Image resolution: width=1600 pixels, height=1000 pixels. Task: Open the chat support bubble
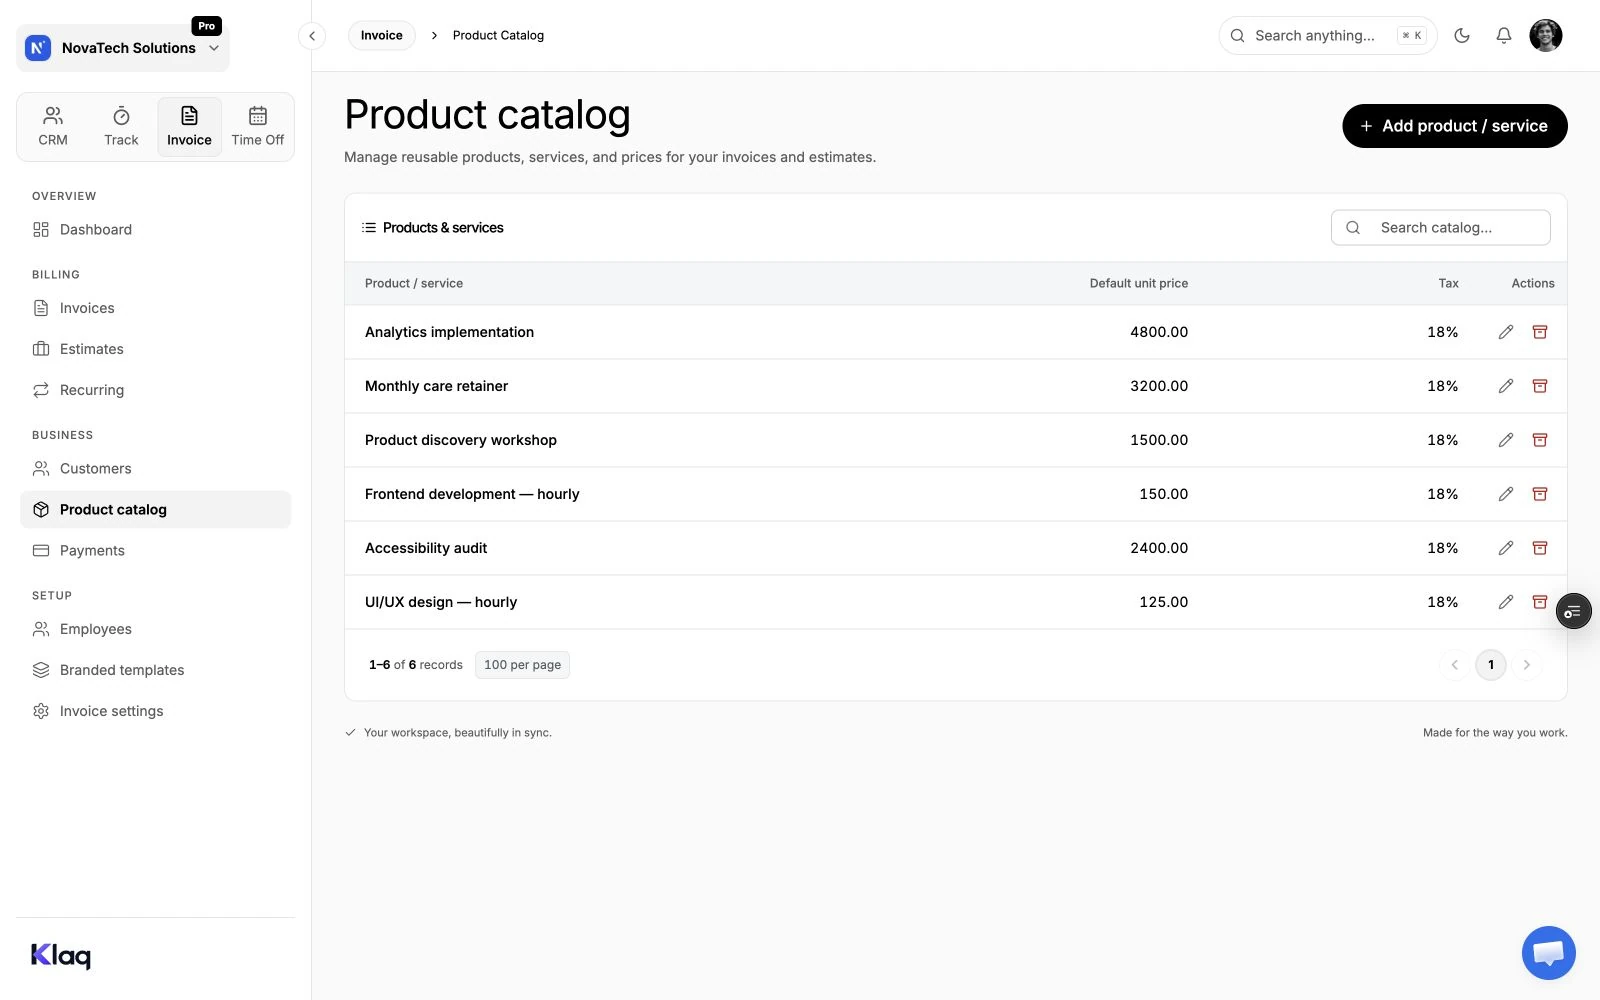coord(1549,953)
